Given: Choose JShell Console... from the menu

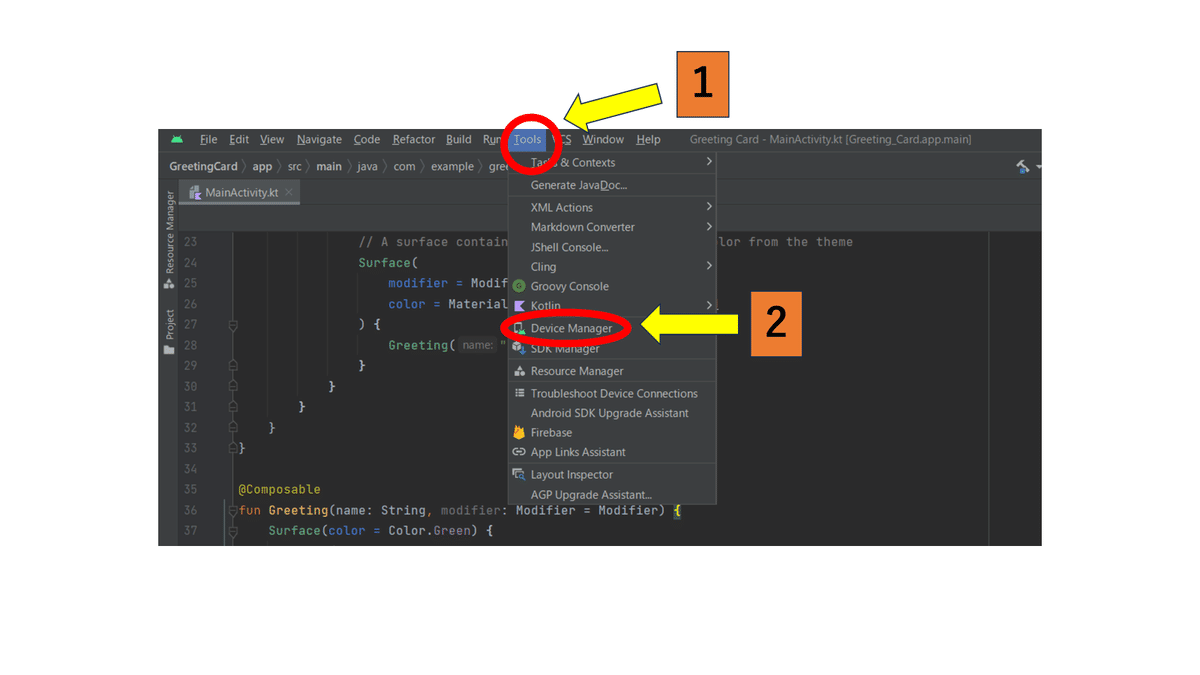Looking at the screenshot, I should pyautogui.click(x=612, y=247).
